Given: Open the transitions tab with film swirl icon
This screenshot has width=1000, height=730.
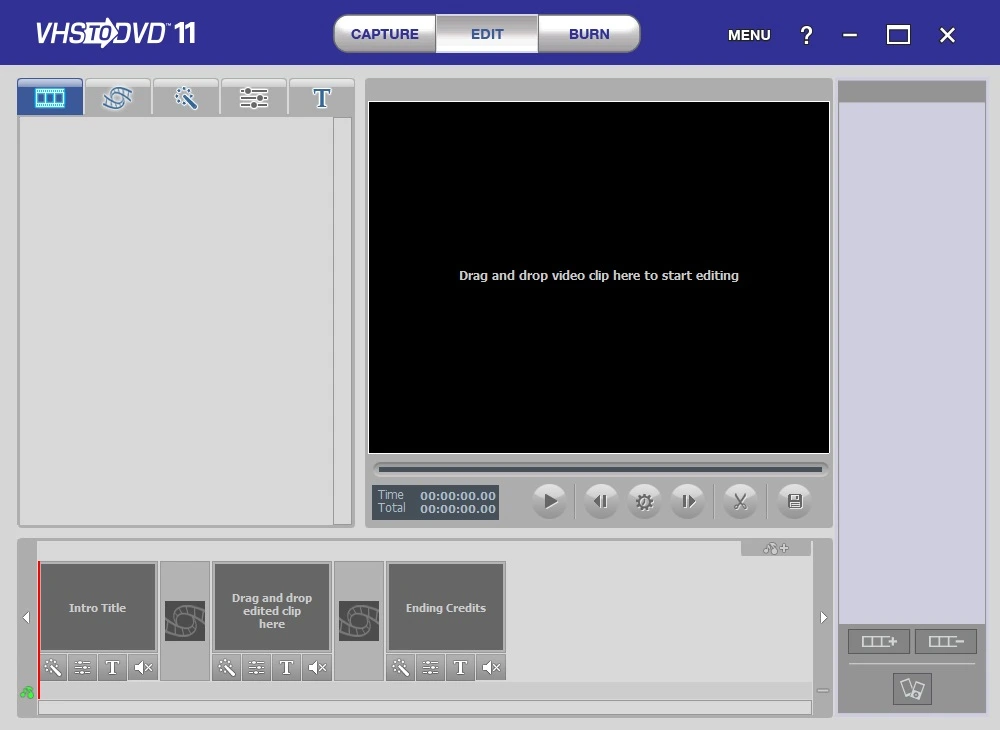Looking at the screenshot, I should pyautogui.click(x=118, y=98).
